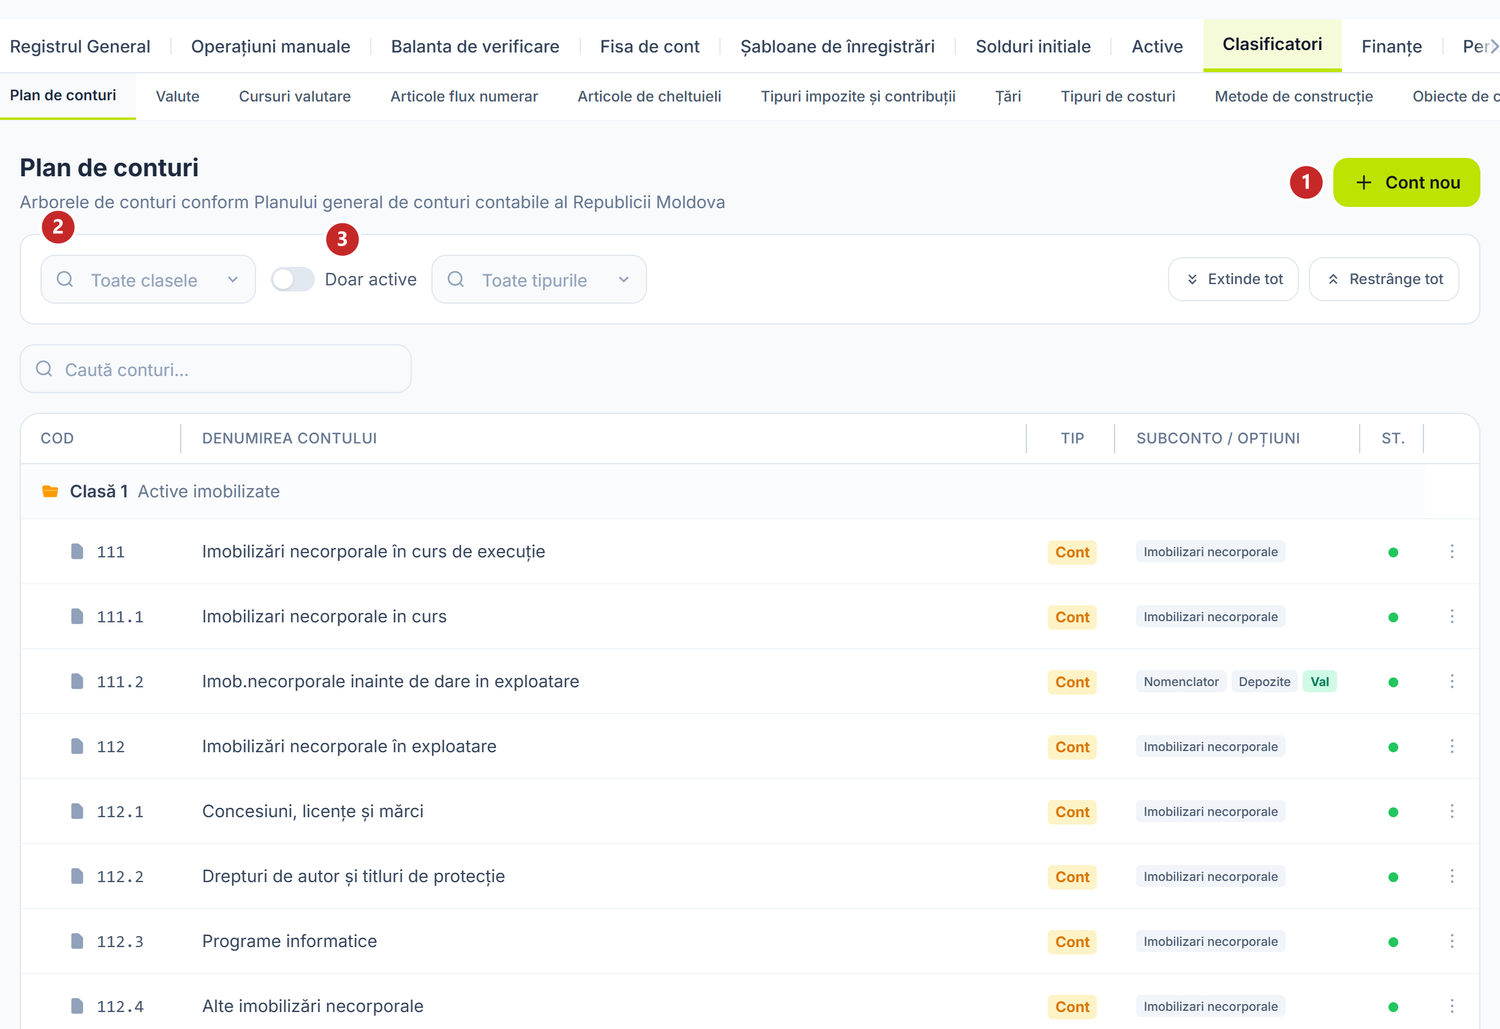
Task: Open the Solduri initiale tab
Action: tap(1033, 46)
